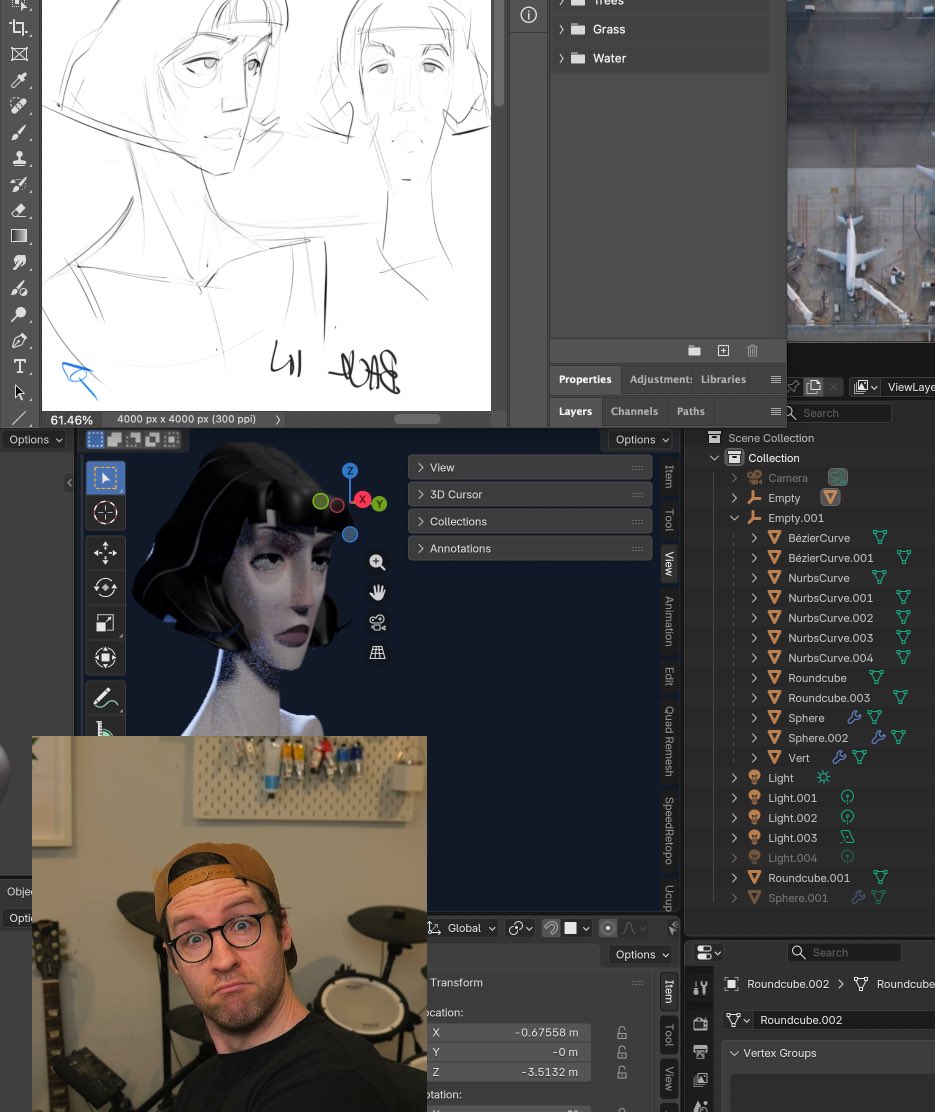Select the Dodge tool
Image resolution: width=935 pixels, height=1112 pixels.
19,314
